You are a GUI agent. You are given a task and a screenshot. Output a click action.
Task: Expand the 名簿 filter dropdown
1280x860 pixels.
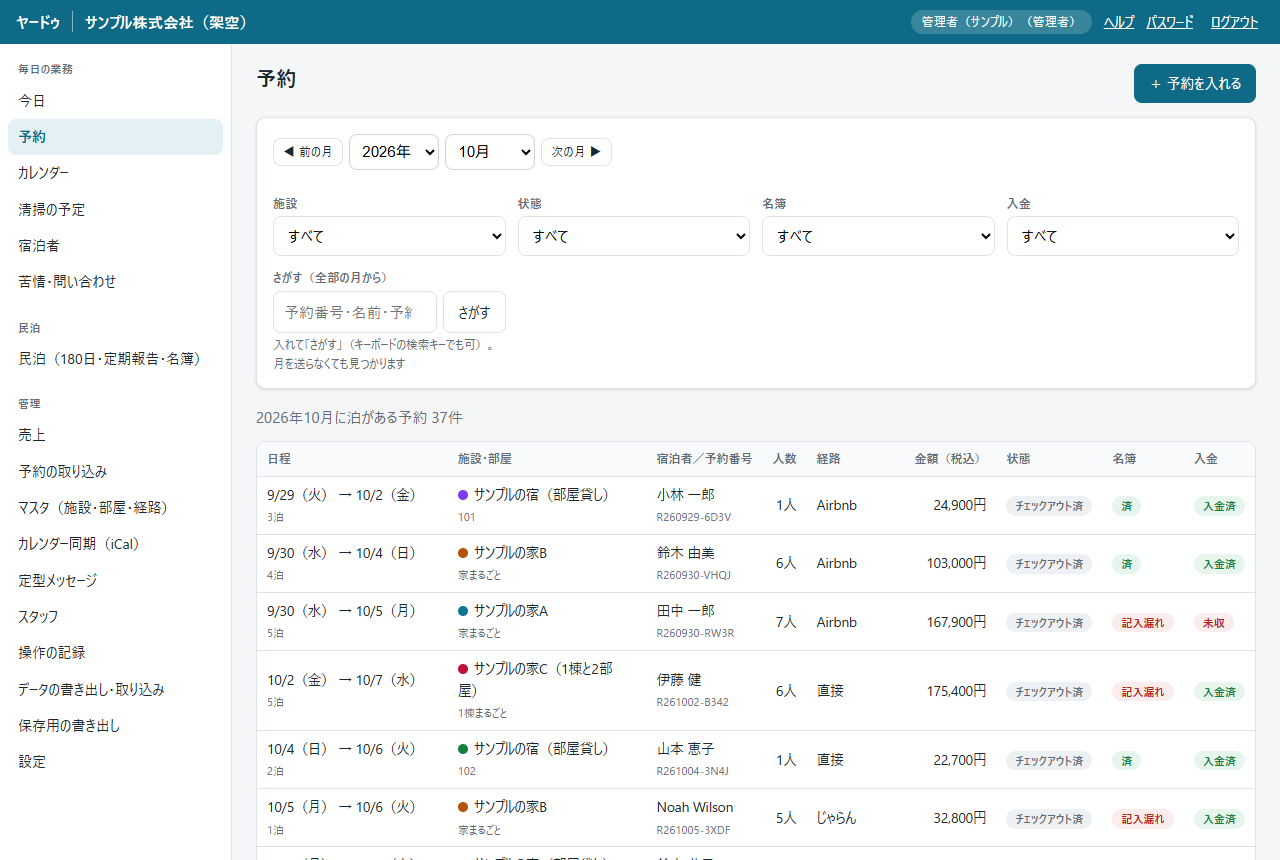(878, 236)
